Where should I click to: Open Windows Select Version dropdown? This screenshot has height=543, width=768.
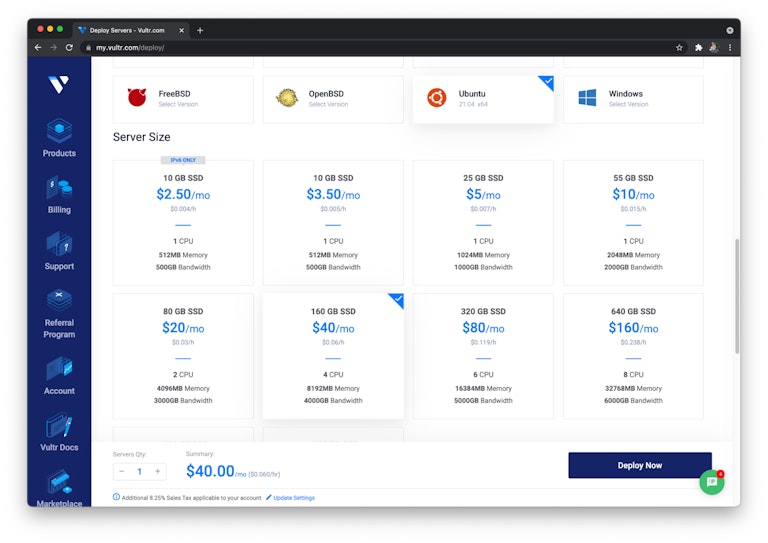[628, 104]
